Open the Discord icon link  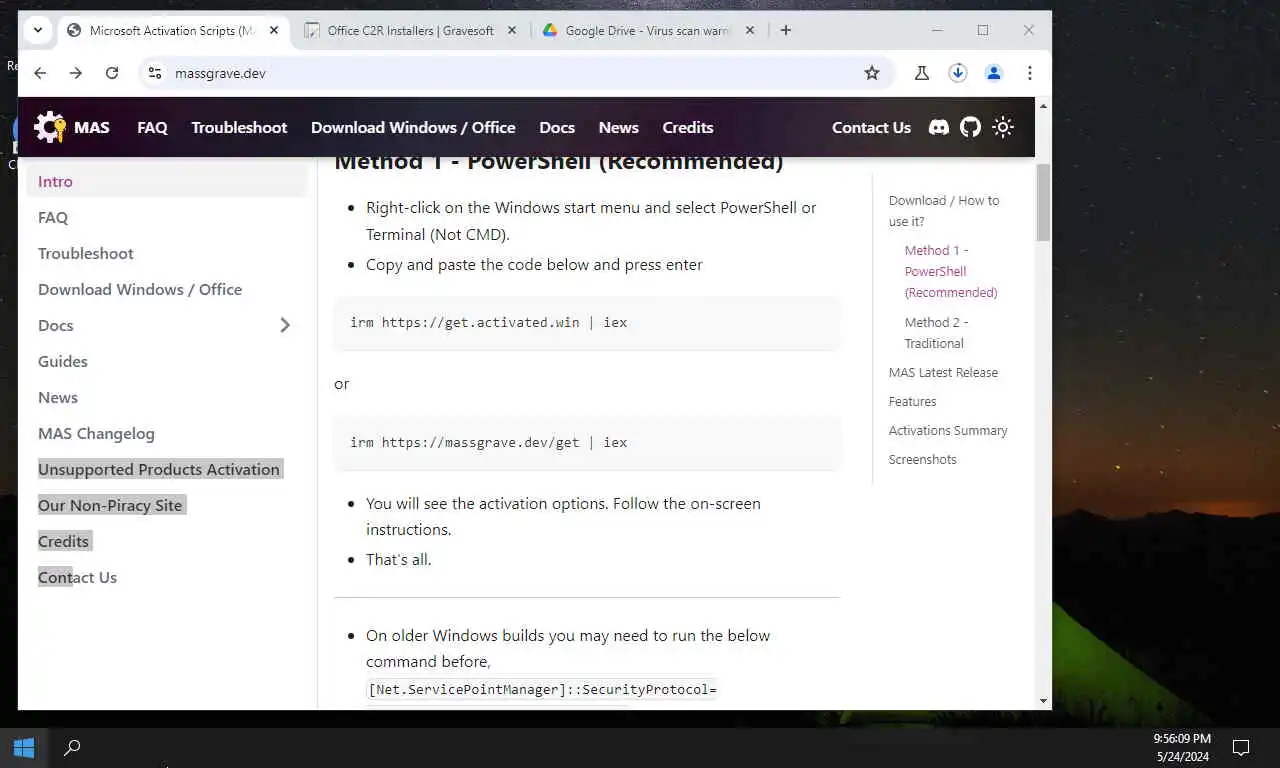tap(938, 127)
